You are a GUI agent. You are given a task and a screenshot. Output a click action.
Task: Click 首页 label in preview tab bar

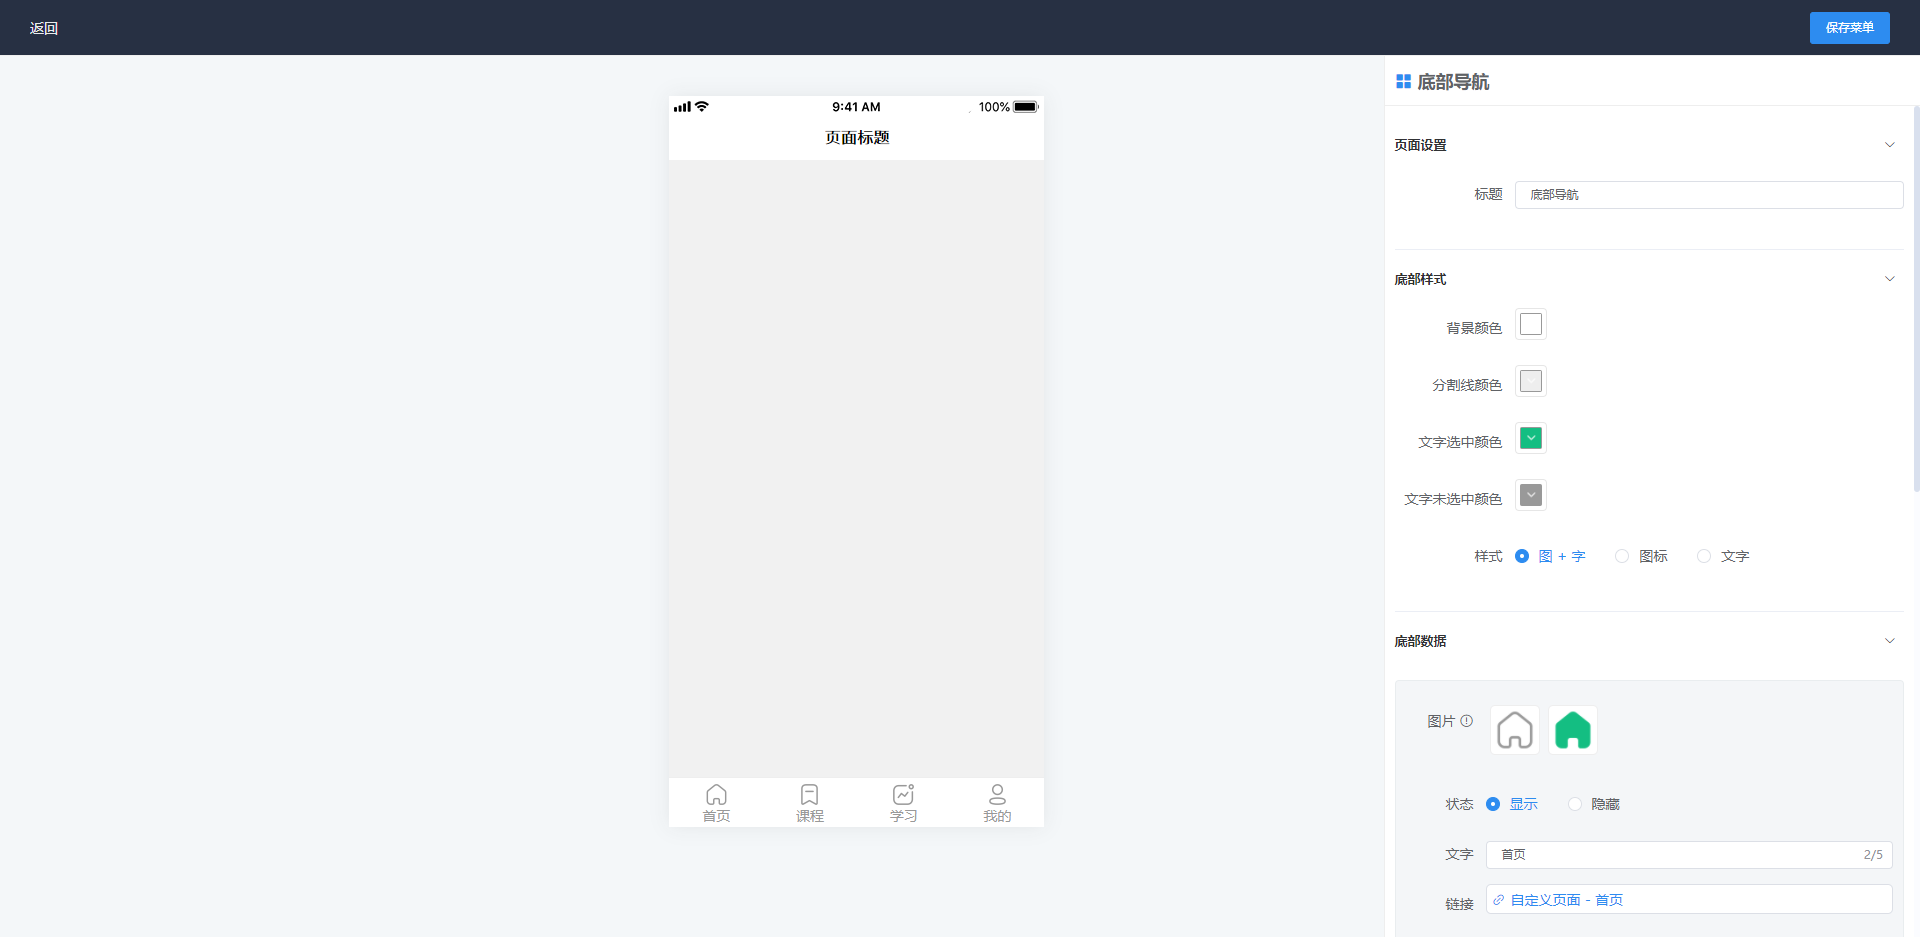click(716, 816)
